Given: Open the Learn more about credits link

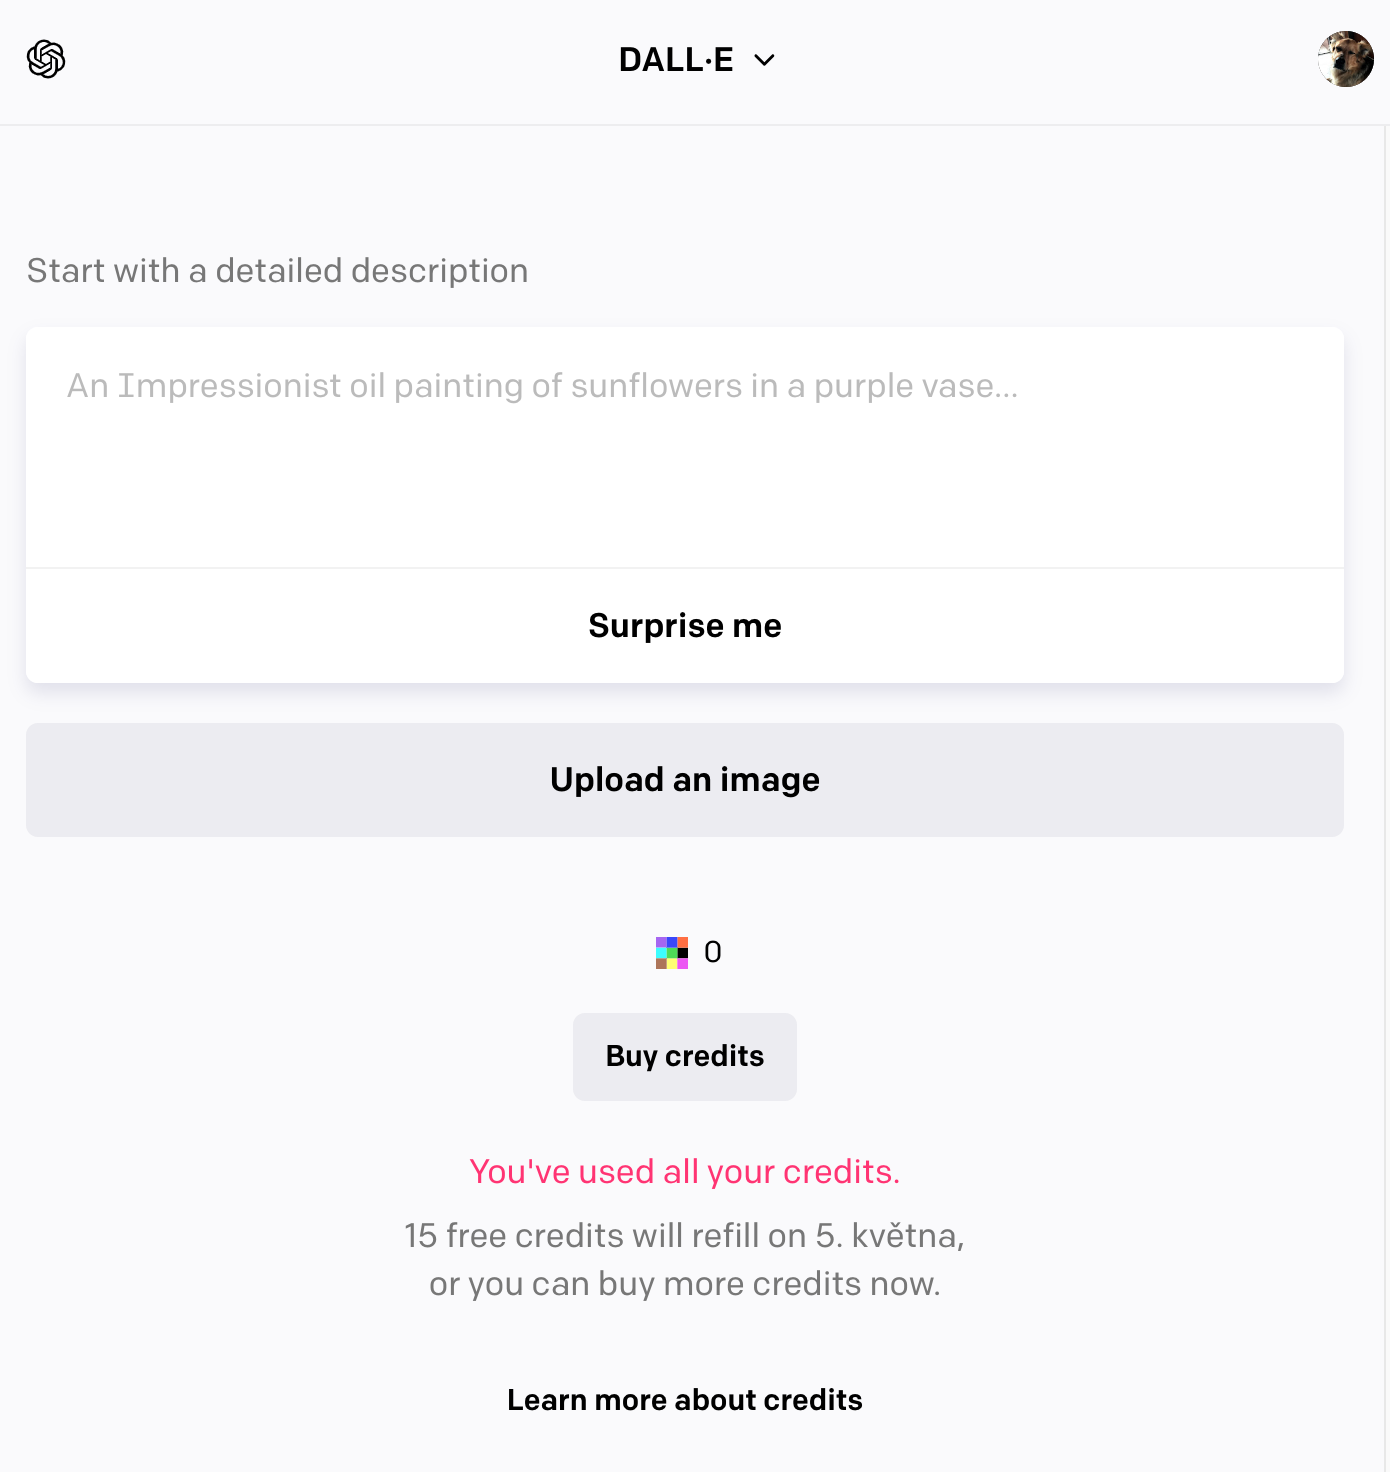Looking at the screenshot, I should (684, 1400).
